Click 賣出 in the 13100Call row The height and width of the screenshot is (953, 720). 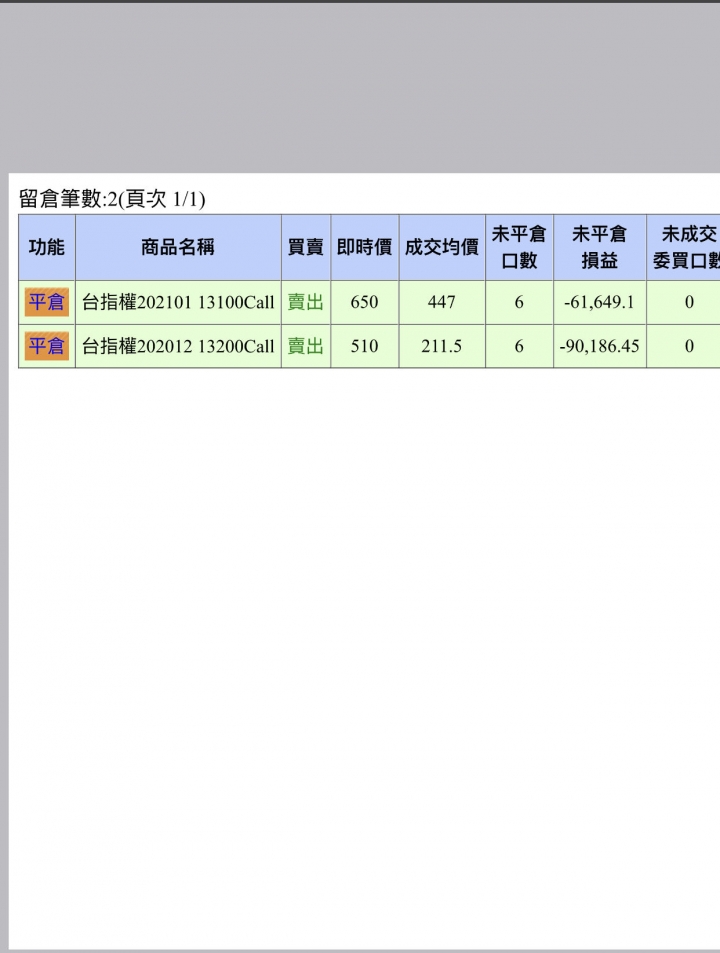click(306, 302)
